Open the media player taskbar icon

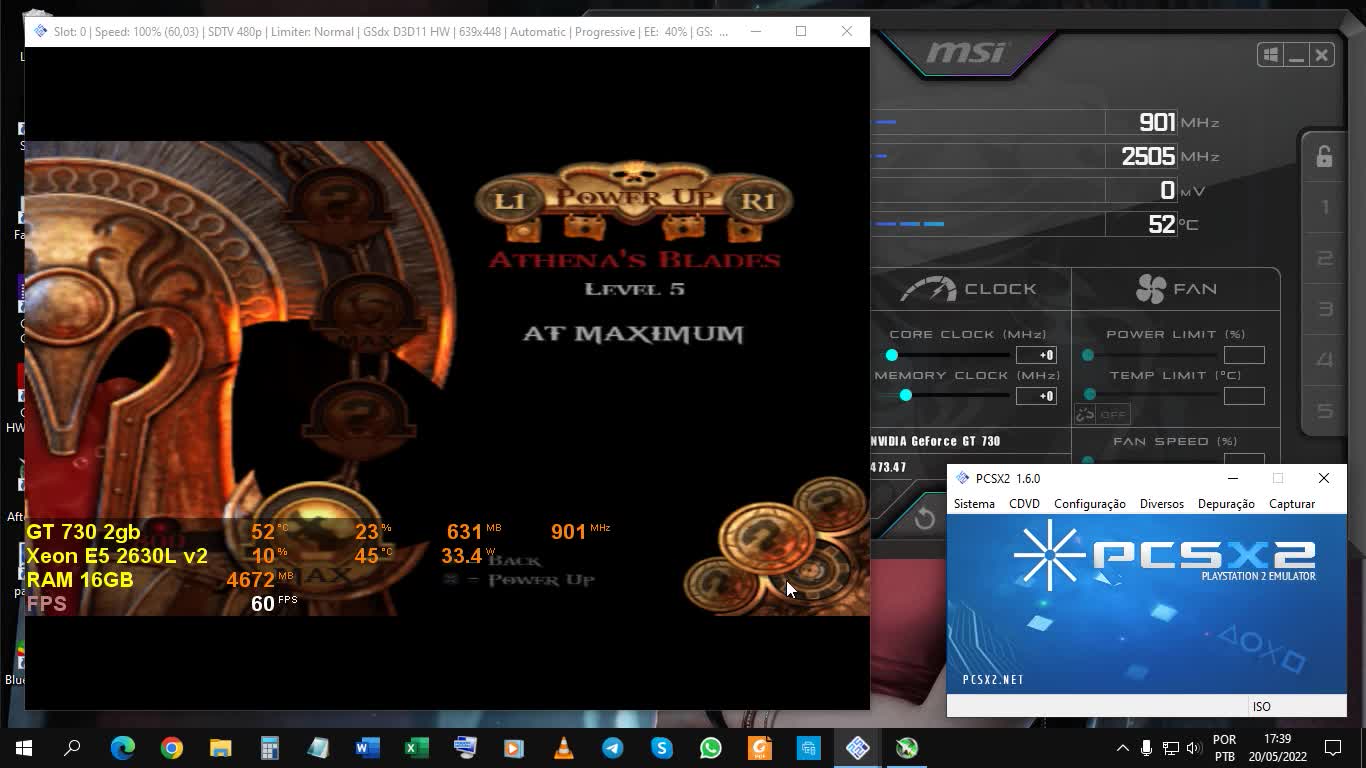[514, 748]
